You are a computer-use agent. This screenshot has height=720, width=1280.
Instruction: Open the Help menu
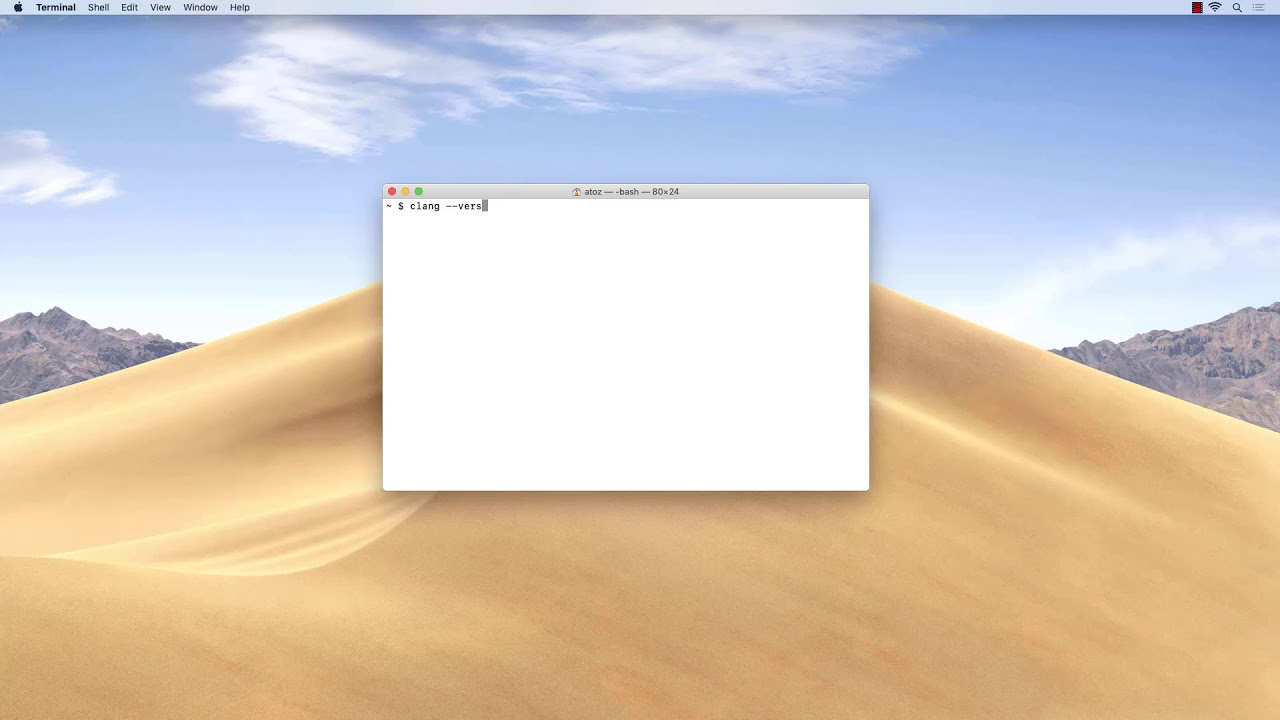point(240,7)
